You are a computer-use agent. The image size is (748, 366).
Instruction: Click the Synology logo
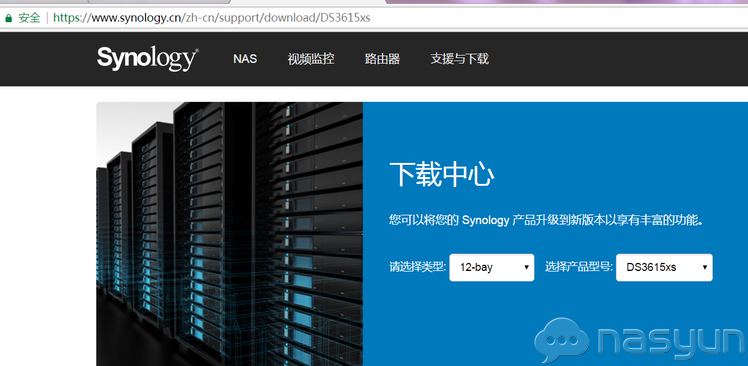pos(148,59)
